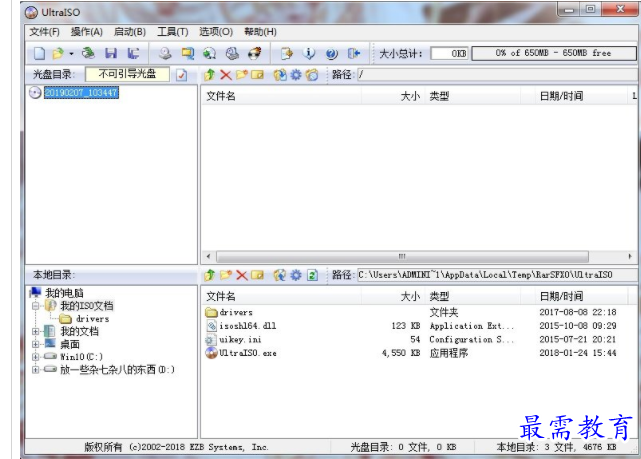Screen dimensions: 641x459
Task: Open the blue info bubble icon
Action: click(x=309, y=54)
